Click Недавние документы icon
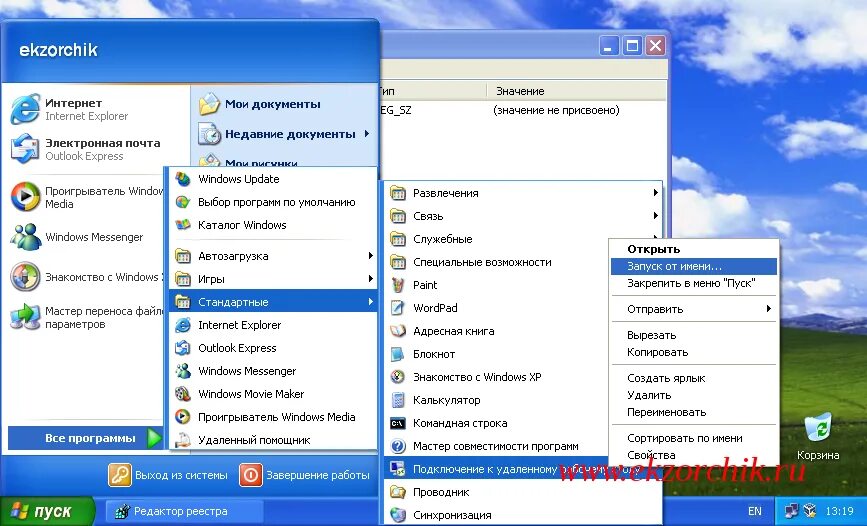Image resolution: width=867 pixels, height=526 pixels. pos(210,134)
